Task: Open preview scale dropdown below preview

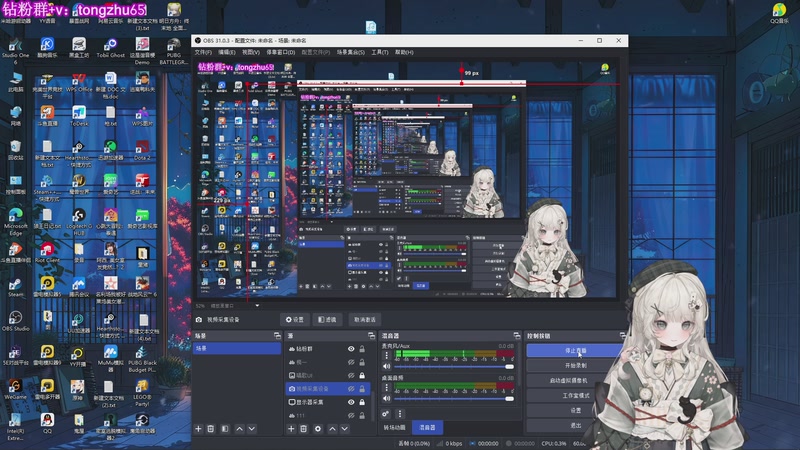Action: tap(257, 306)
